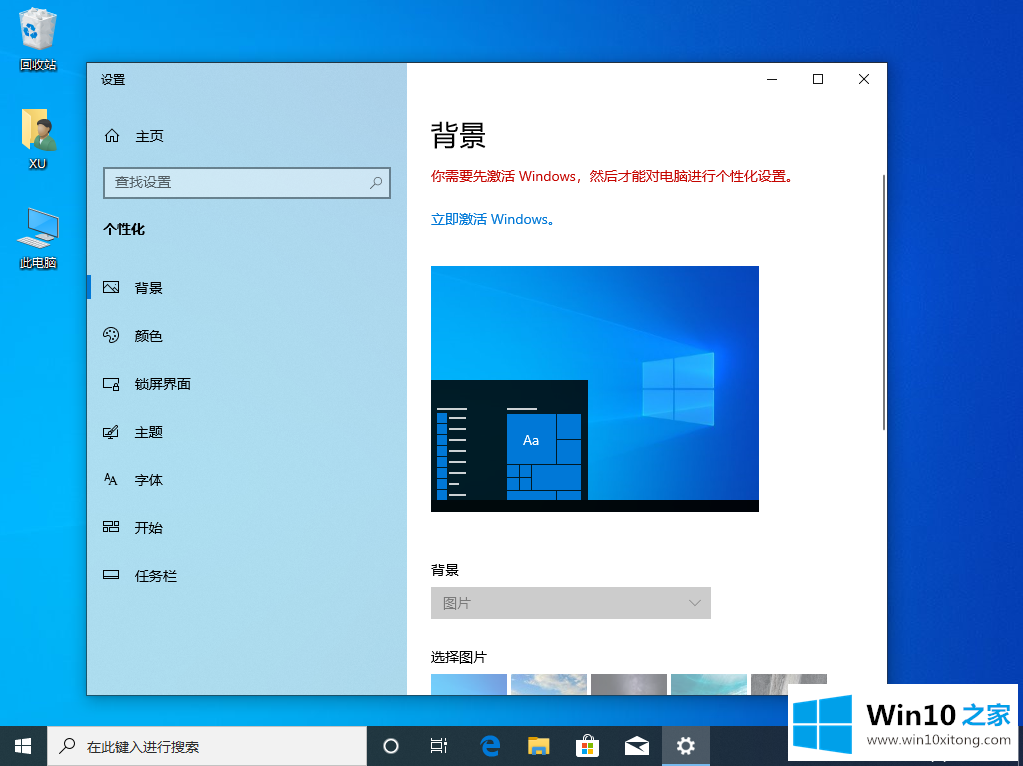This screenshot has height=766, width=1023.
Task: Open Microsoft Store from taskbar
Action: point(588,746)
